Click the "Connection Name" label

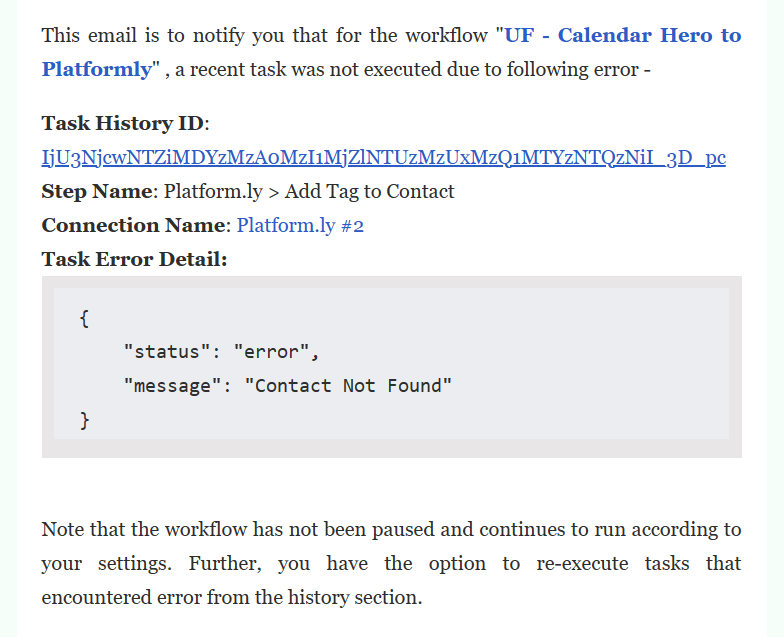pos(134,226)
